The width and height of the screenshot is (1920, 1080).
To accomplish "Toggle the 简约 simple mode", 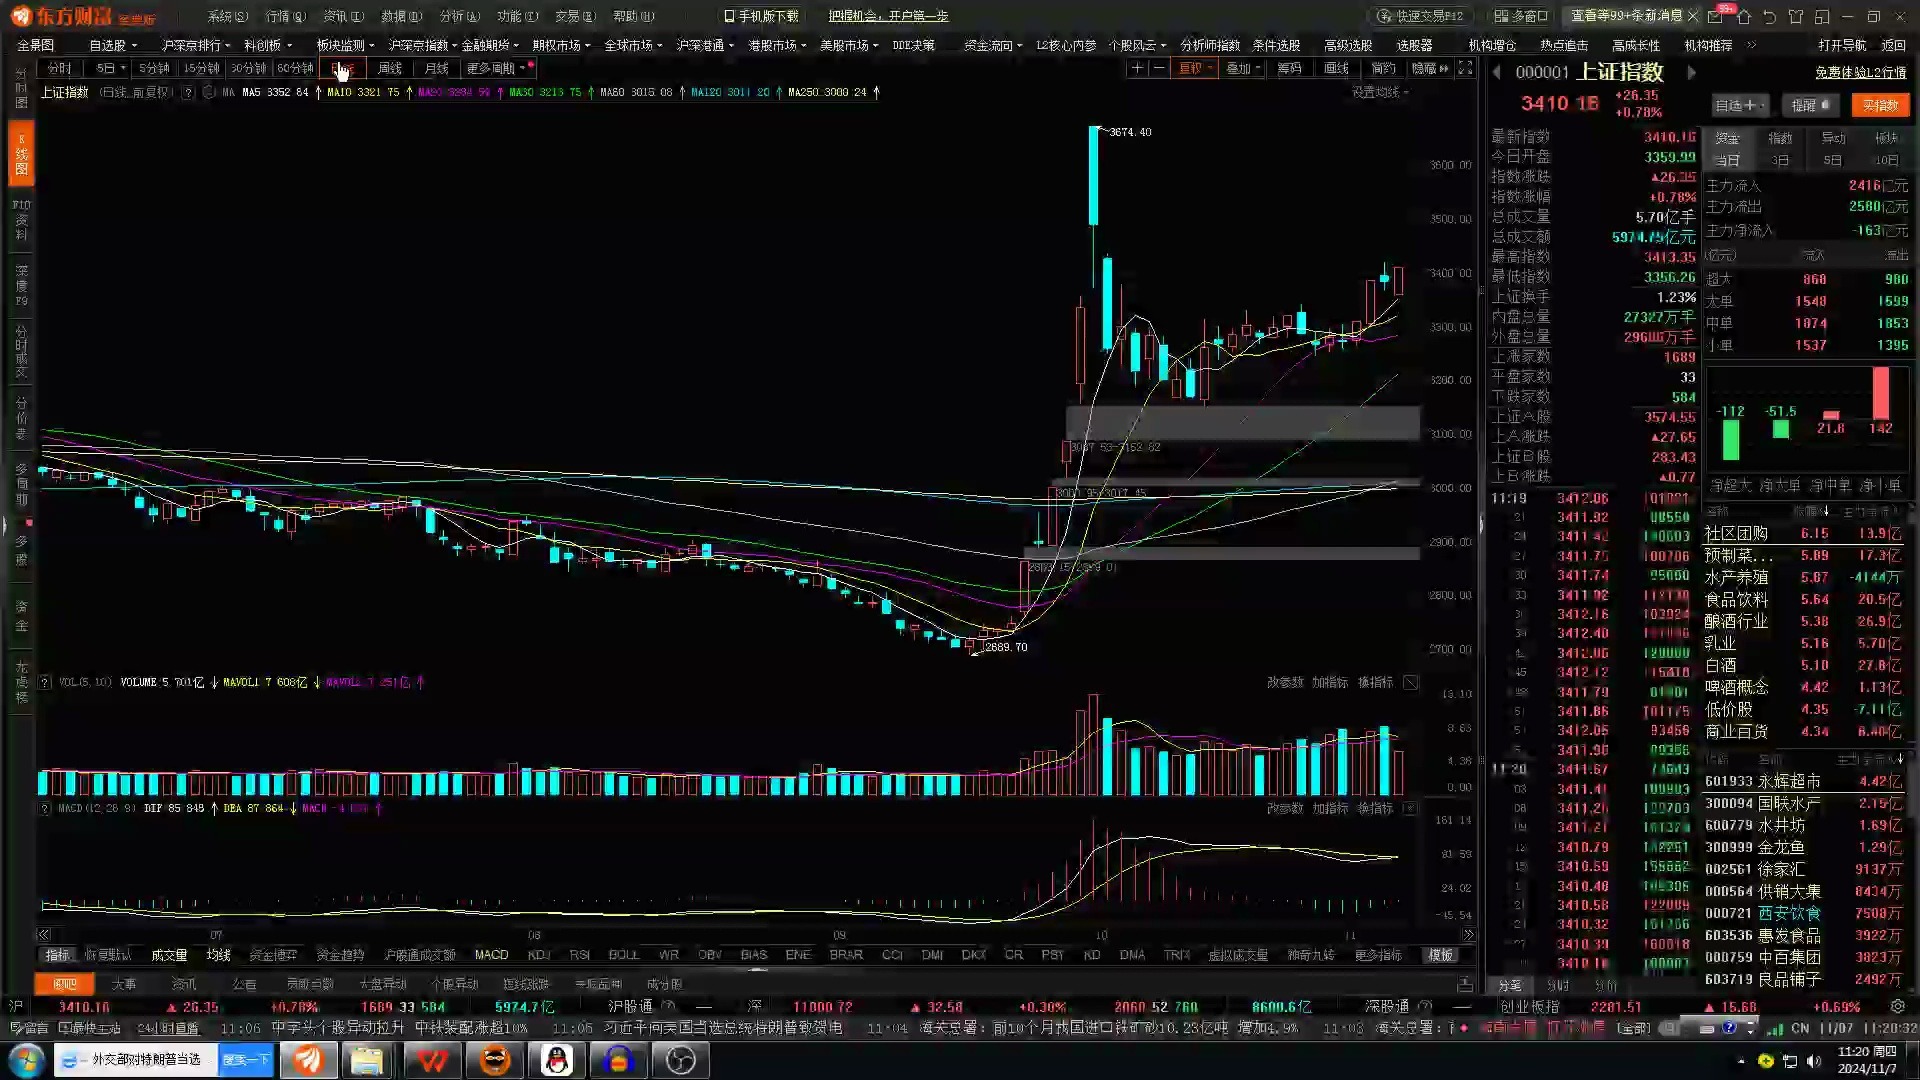I will tap(1383, 68).
